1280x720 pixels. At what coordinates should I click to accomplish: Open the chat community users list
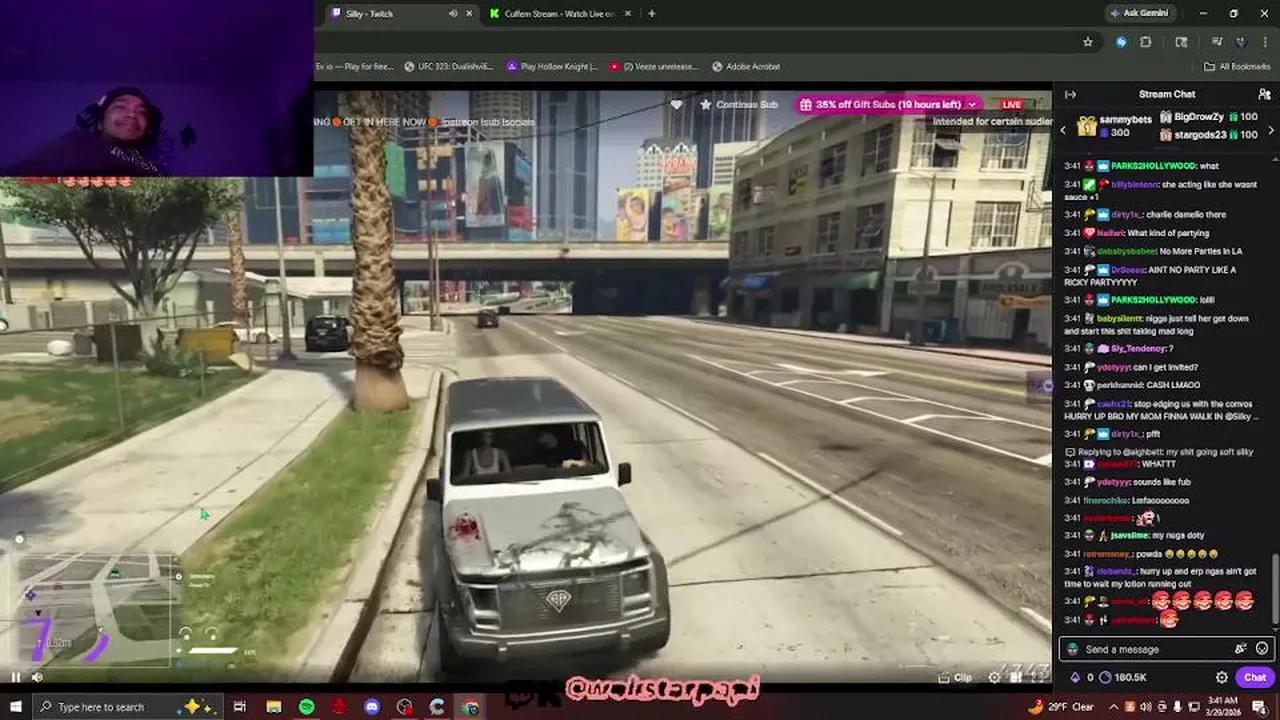[x=1264, y=94]
